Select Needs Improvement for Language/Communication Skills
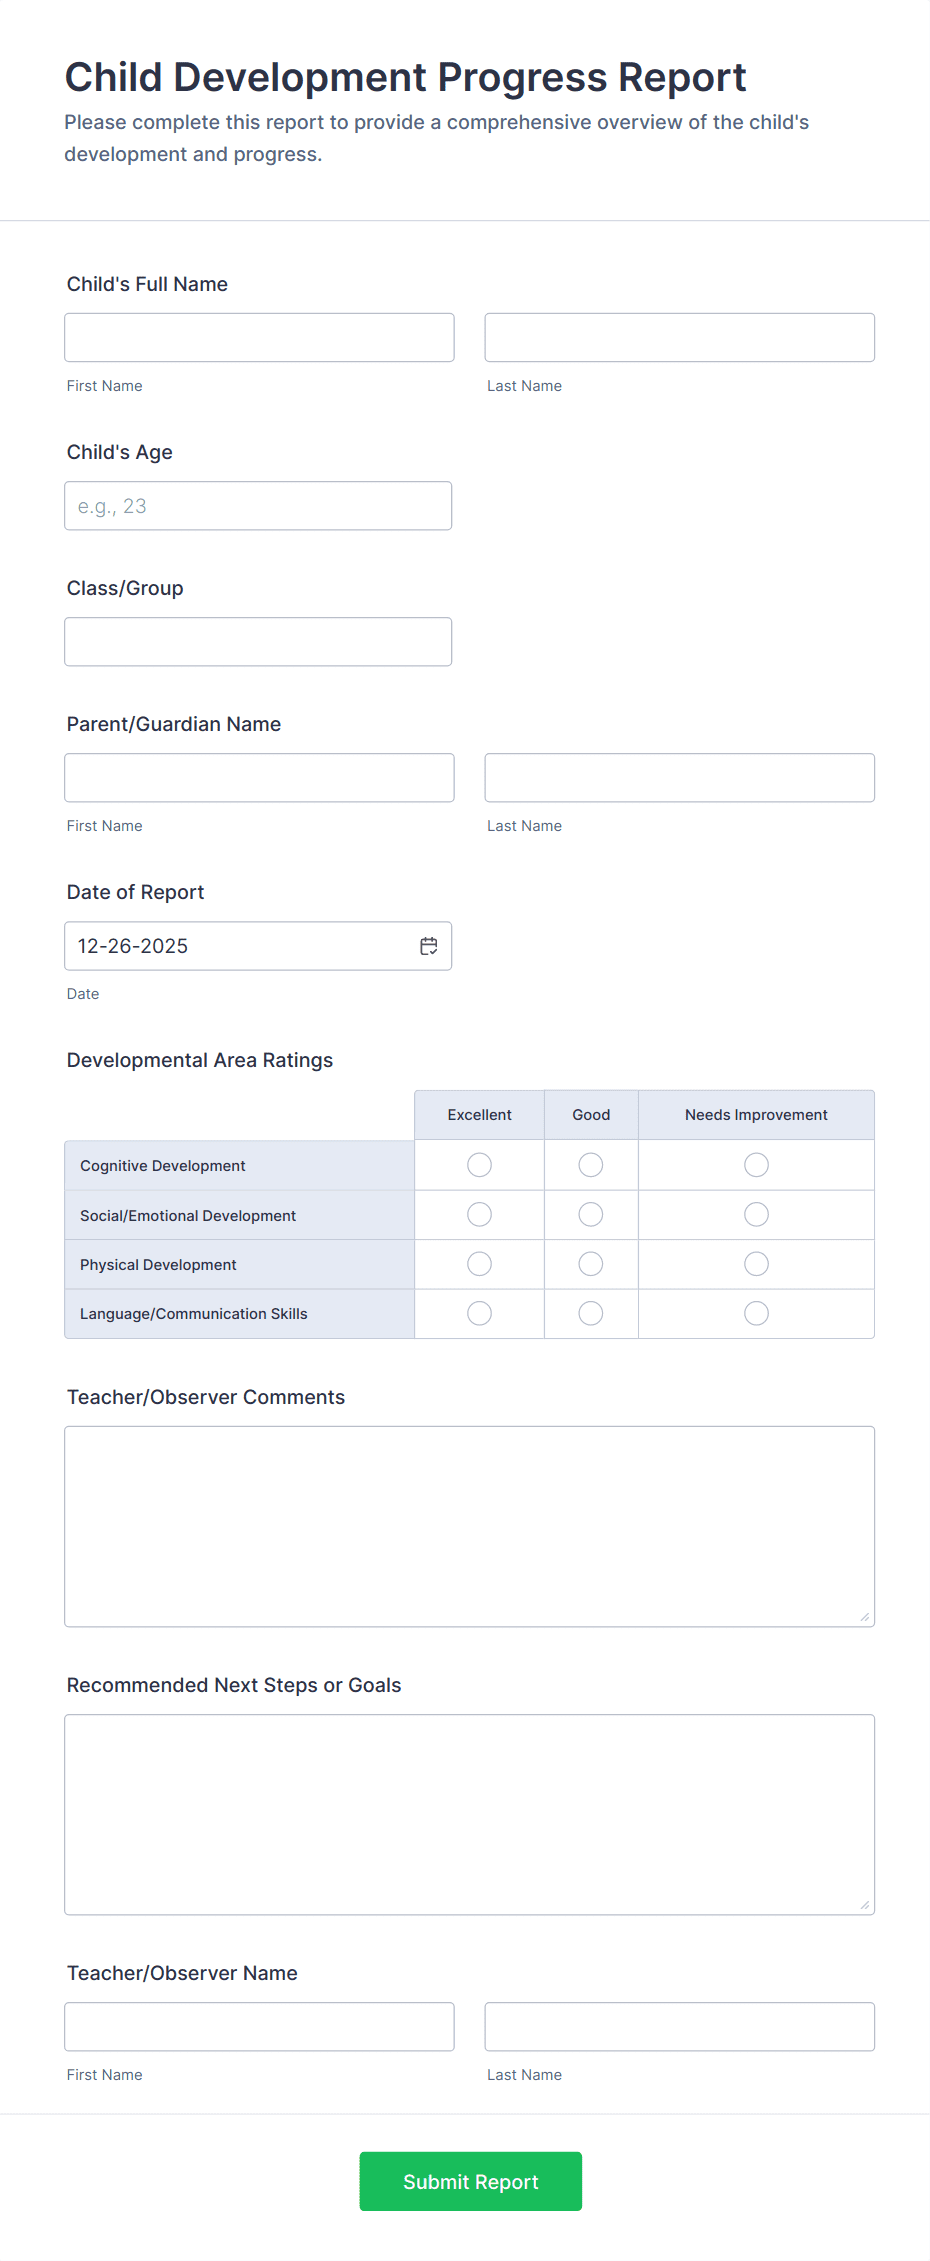The width and height of the screenshot is (930, 2261). click(755, 1313)
